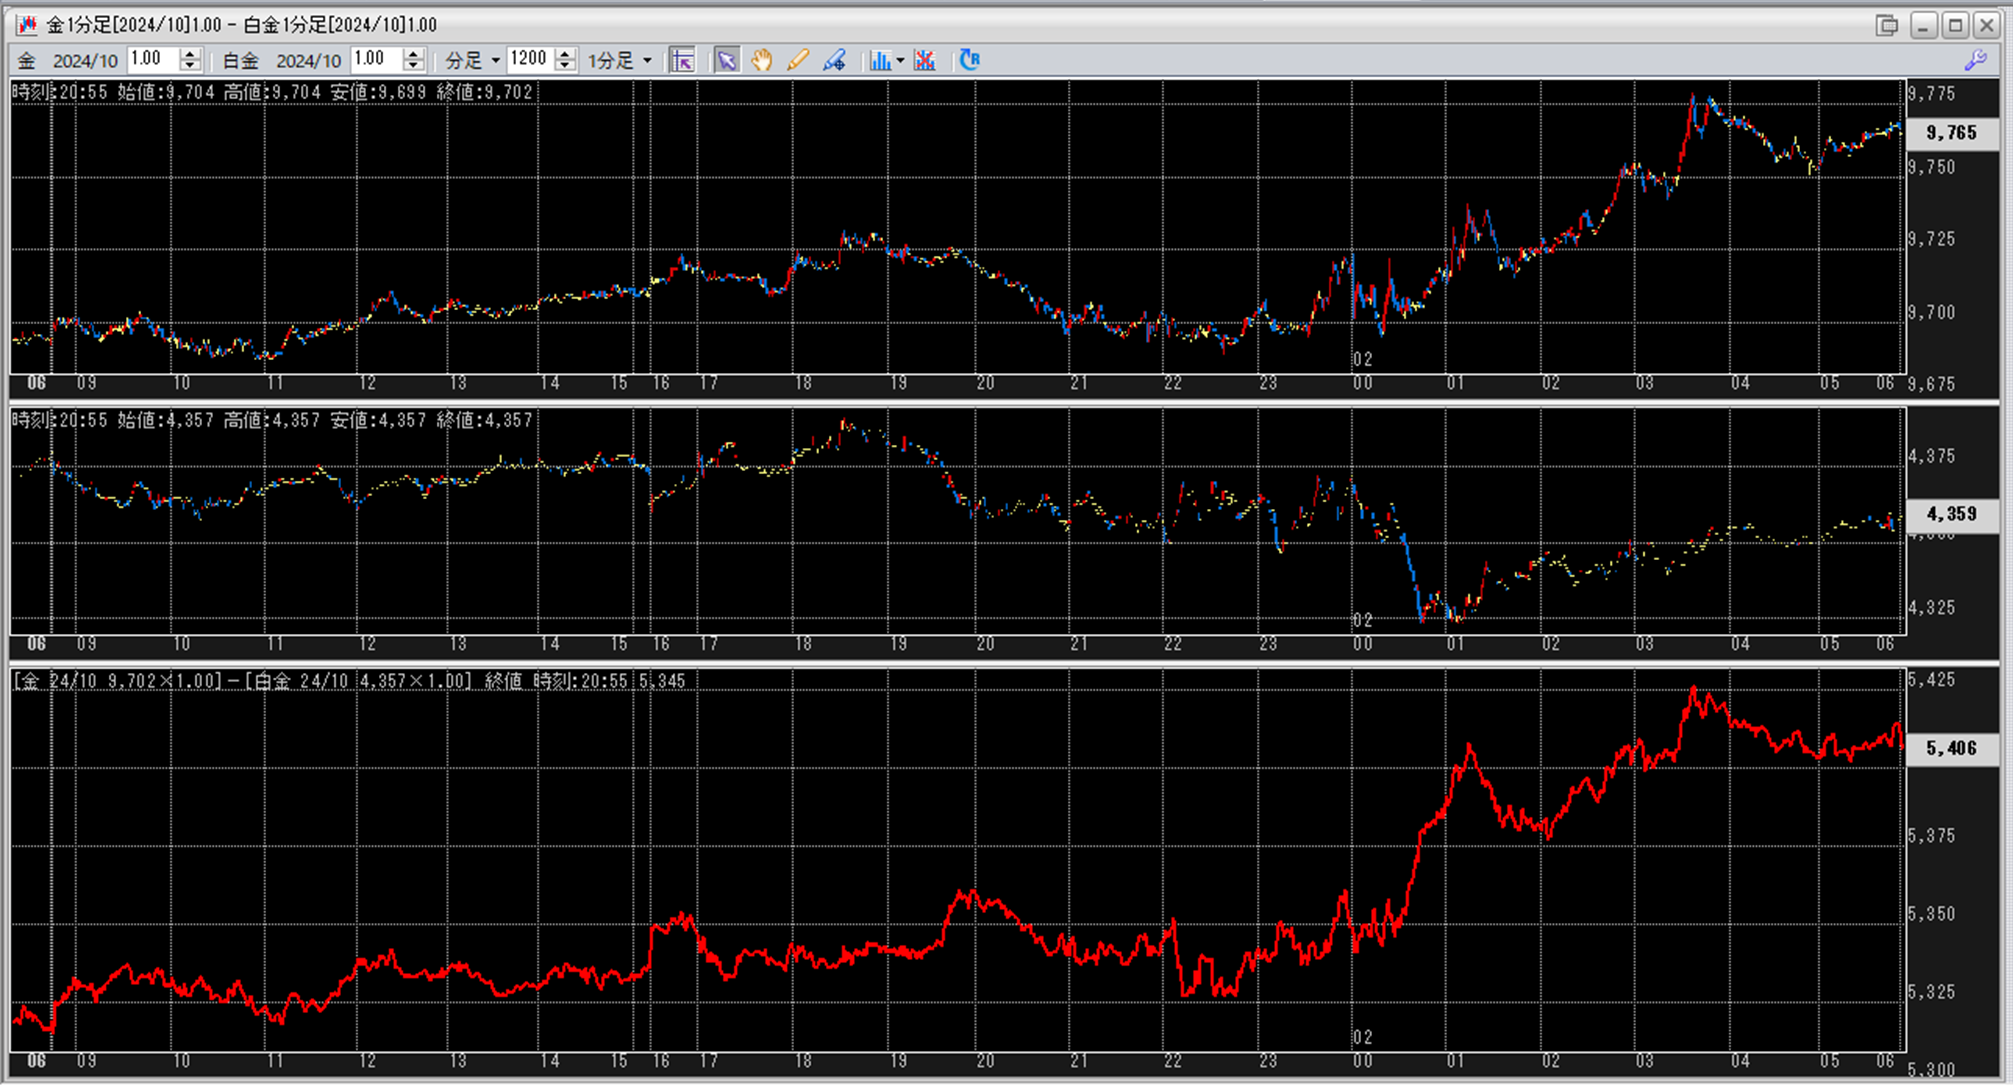Click the gold multiplier spinner arrows
The width and height of the screenshot is (2013, 1086).
(190, 60)
